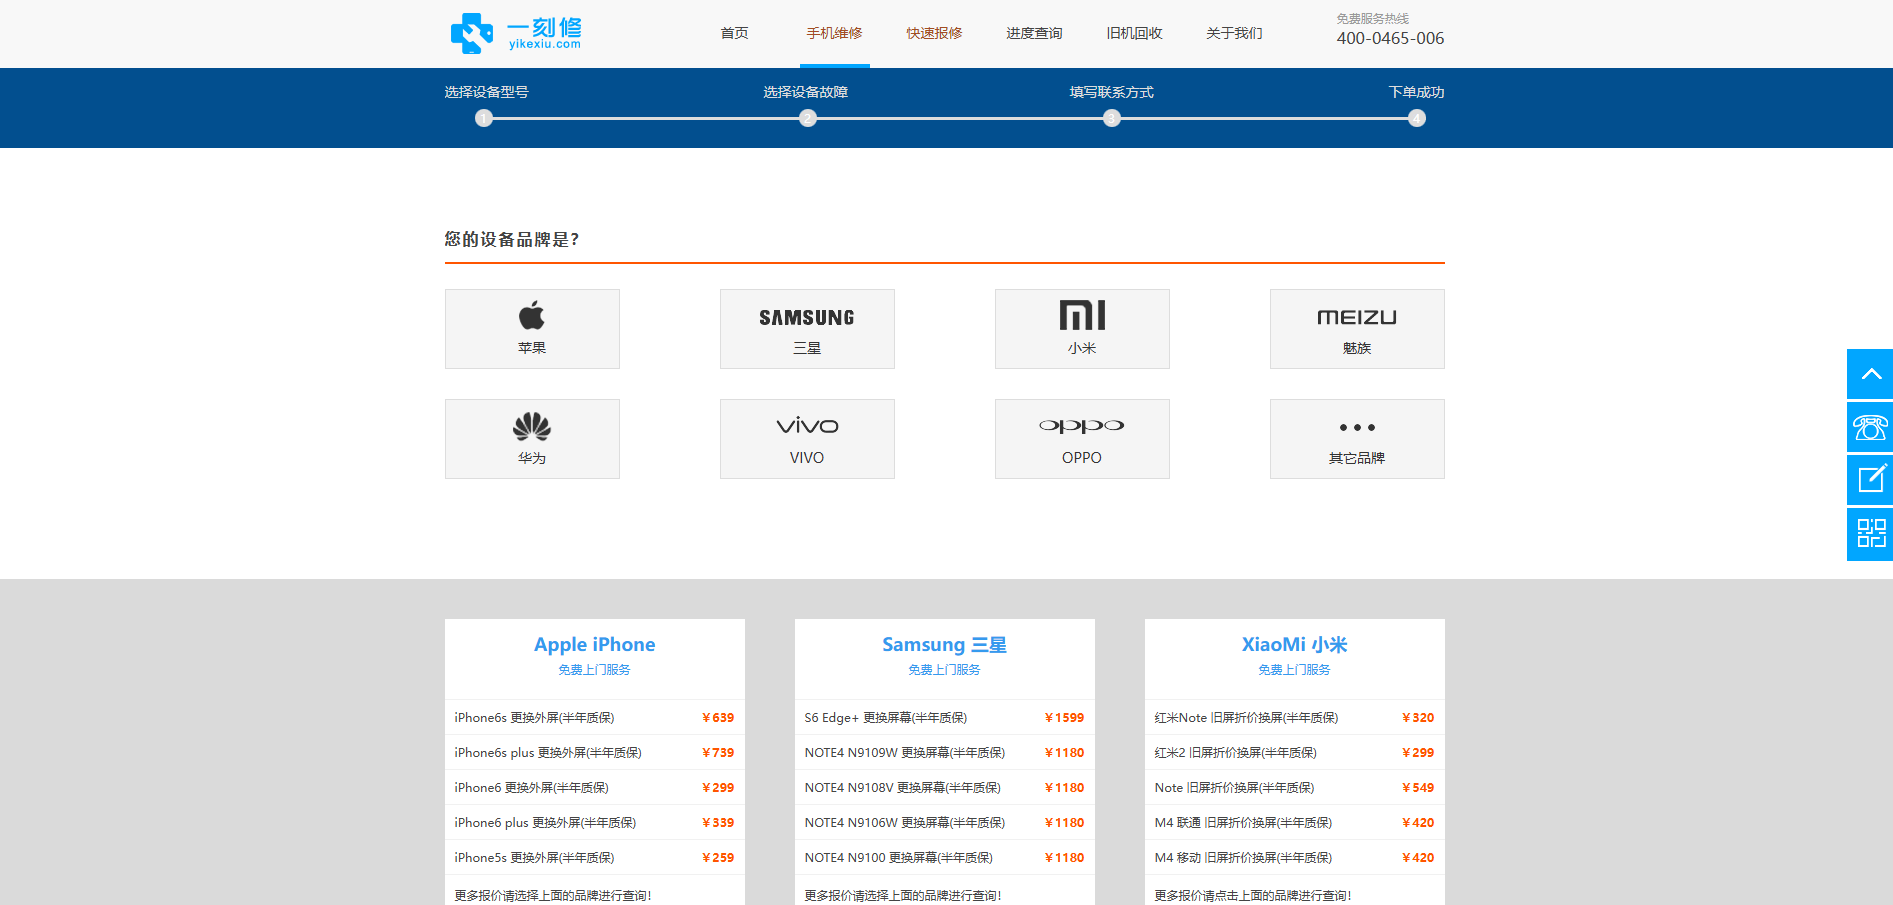Select the Huawei 华为 brand icon
Screen dimensions: 1893x905
point(531,438)
